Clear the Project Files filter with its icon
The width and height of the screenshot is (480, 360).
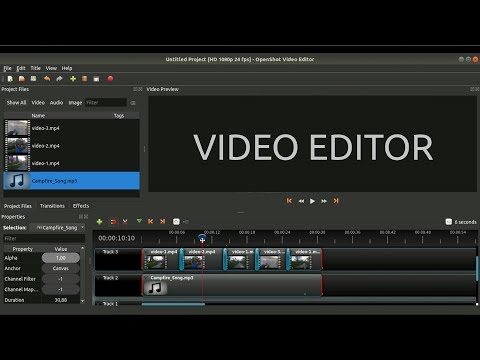point(133,103)
